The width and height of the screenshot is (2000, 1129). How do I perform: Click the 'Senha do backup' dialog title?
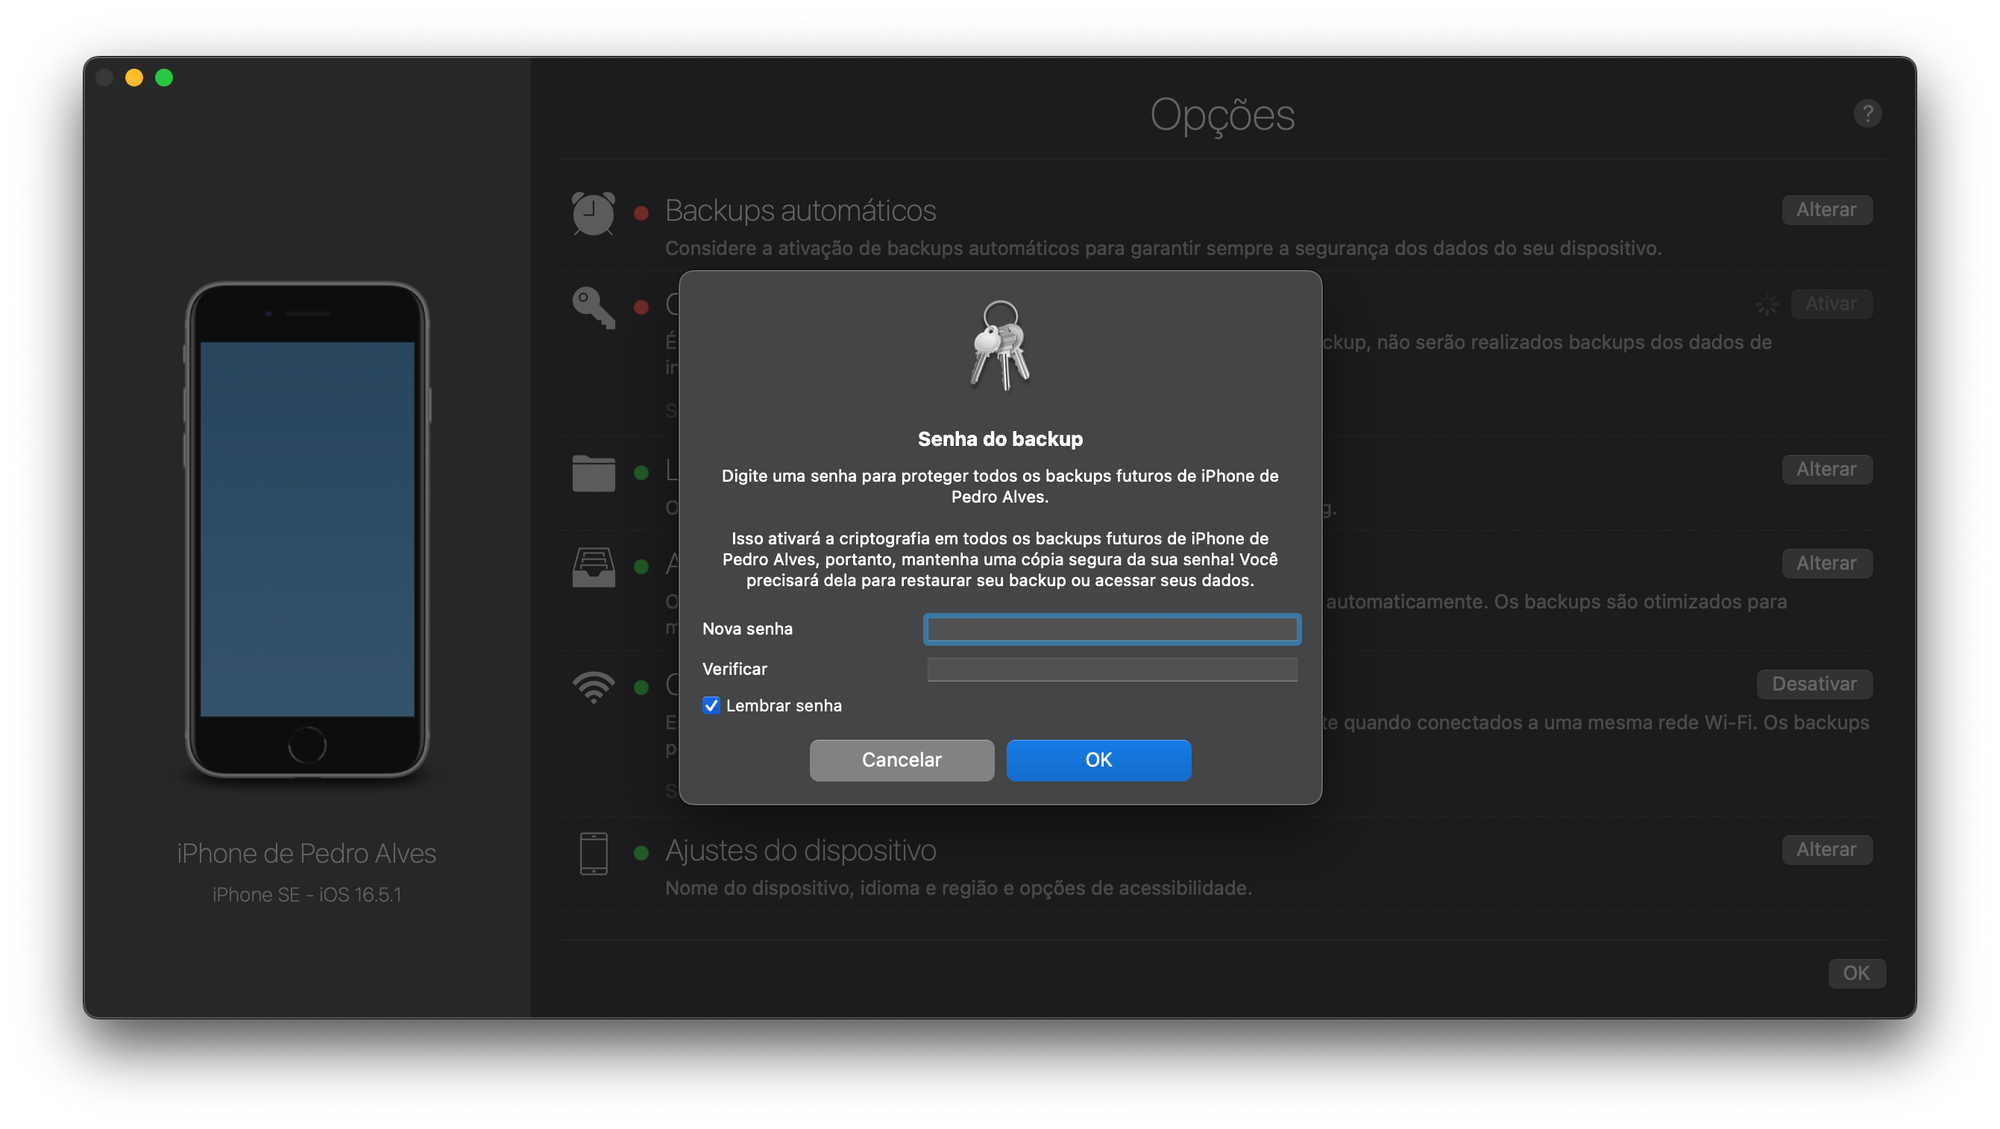click(1000, 439)
